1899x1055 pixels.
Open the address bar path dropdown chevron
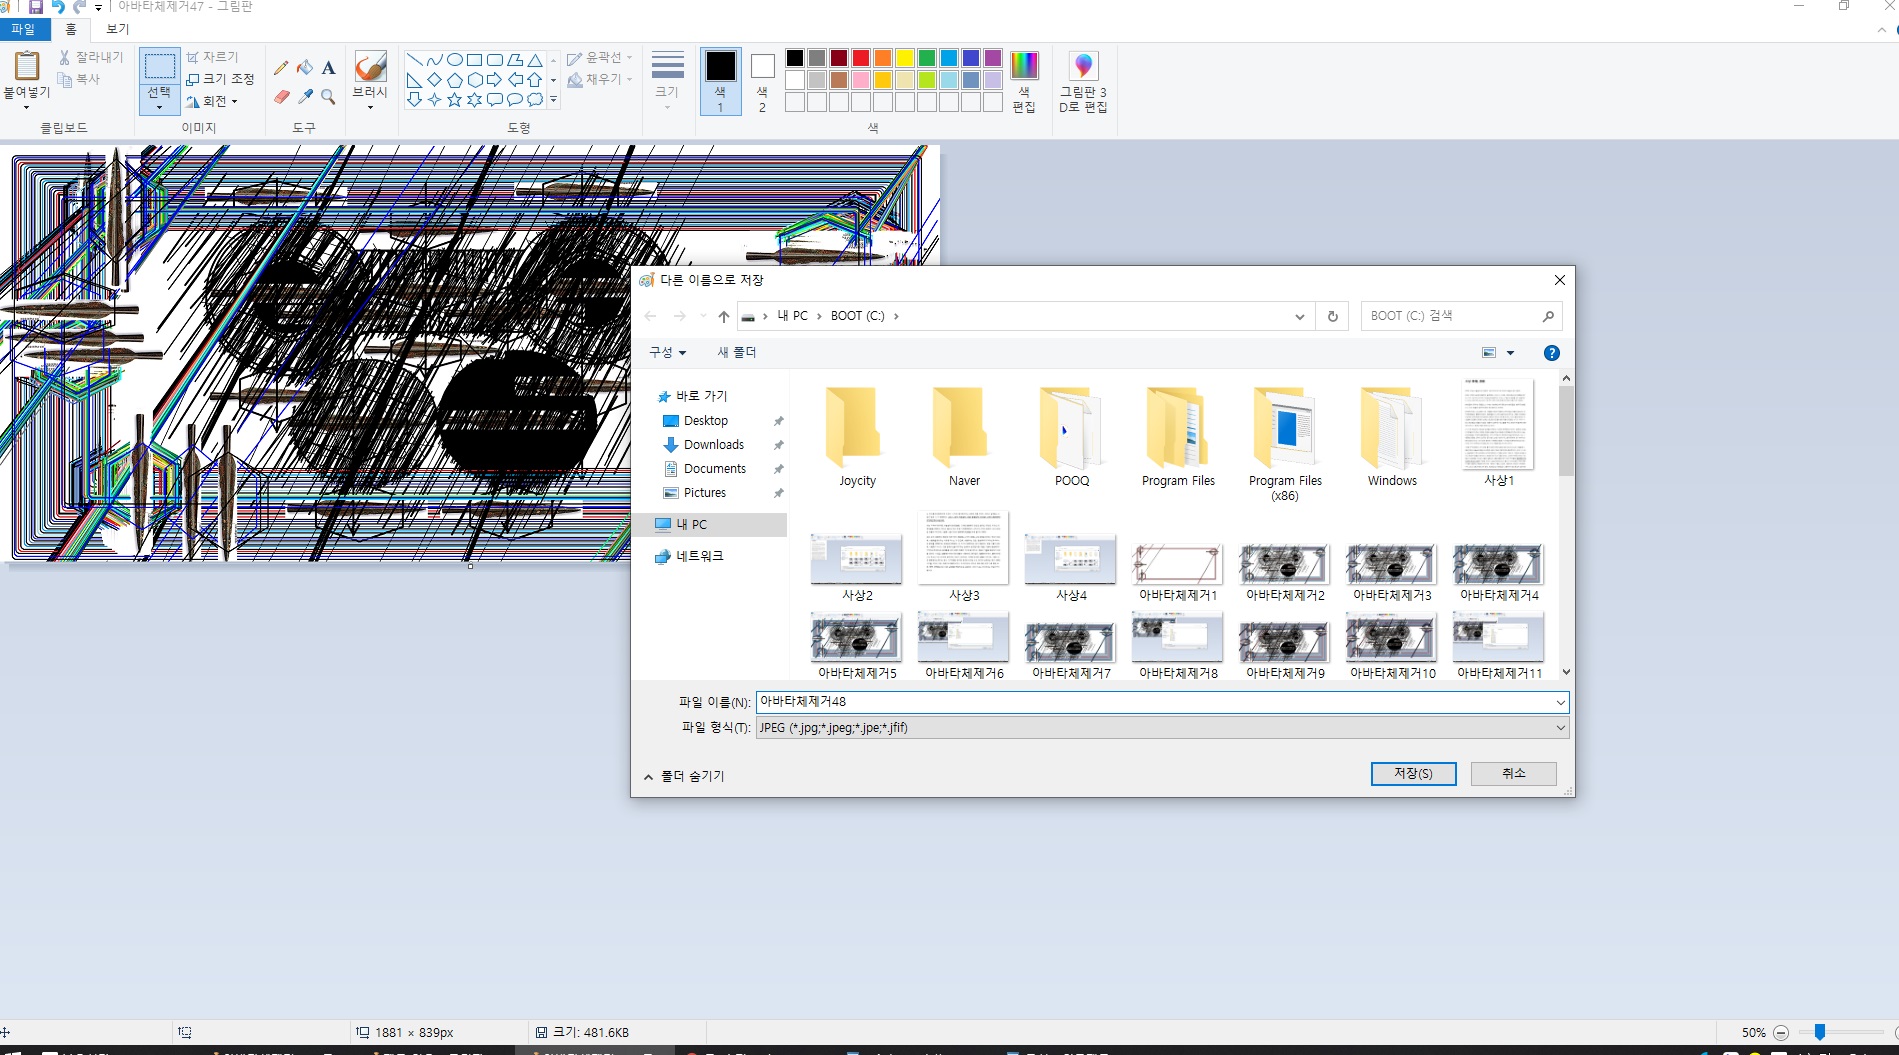[1299, 316]
